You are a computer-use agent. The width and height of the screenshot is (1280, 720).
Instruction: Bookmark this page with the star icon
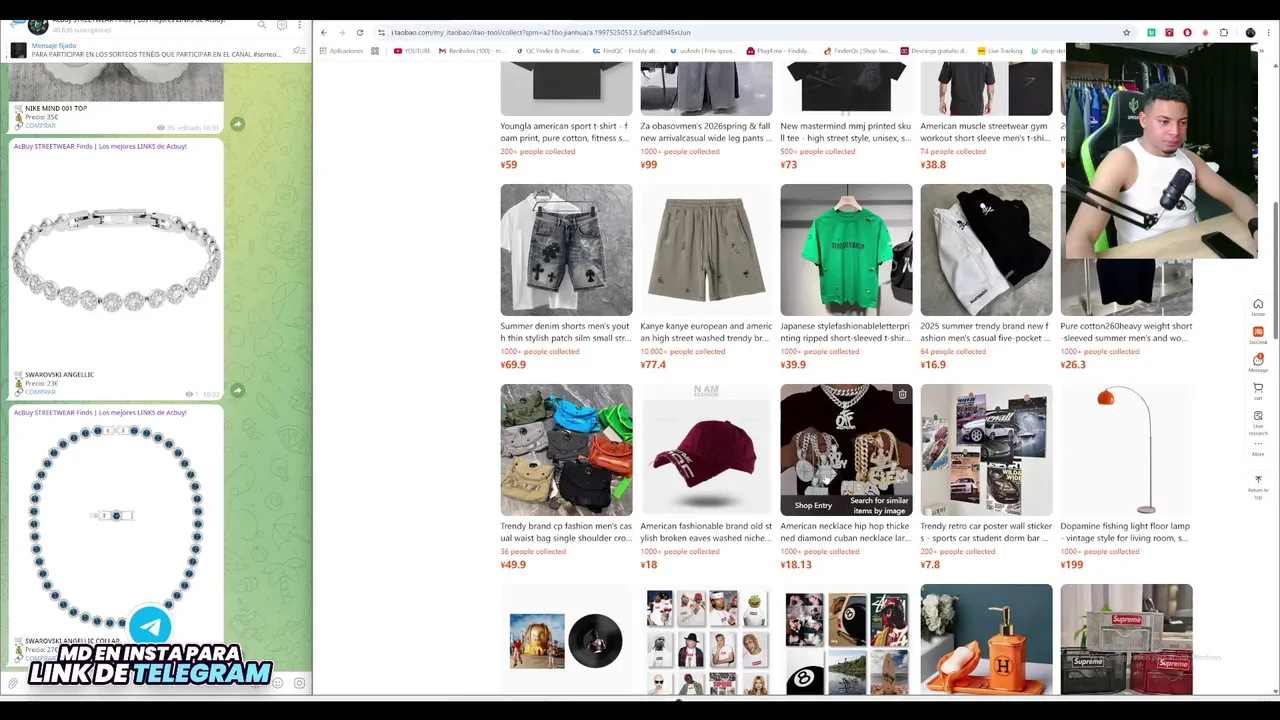[1127, 32]
